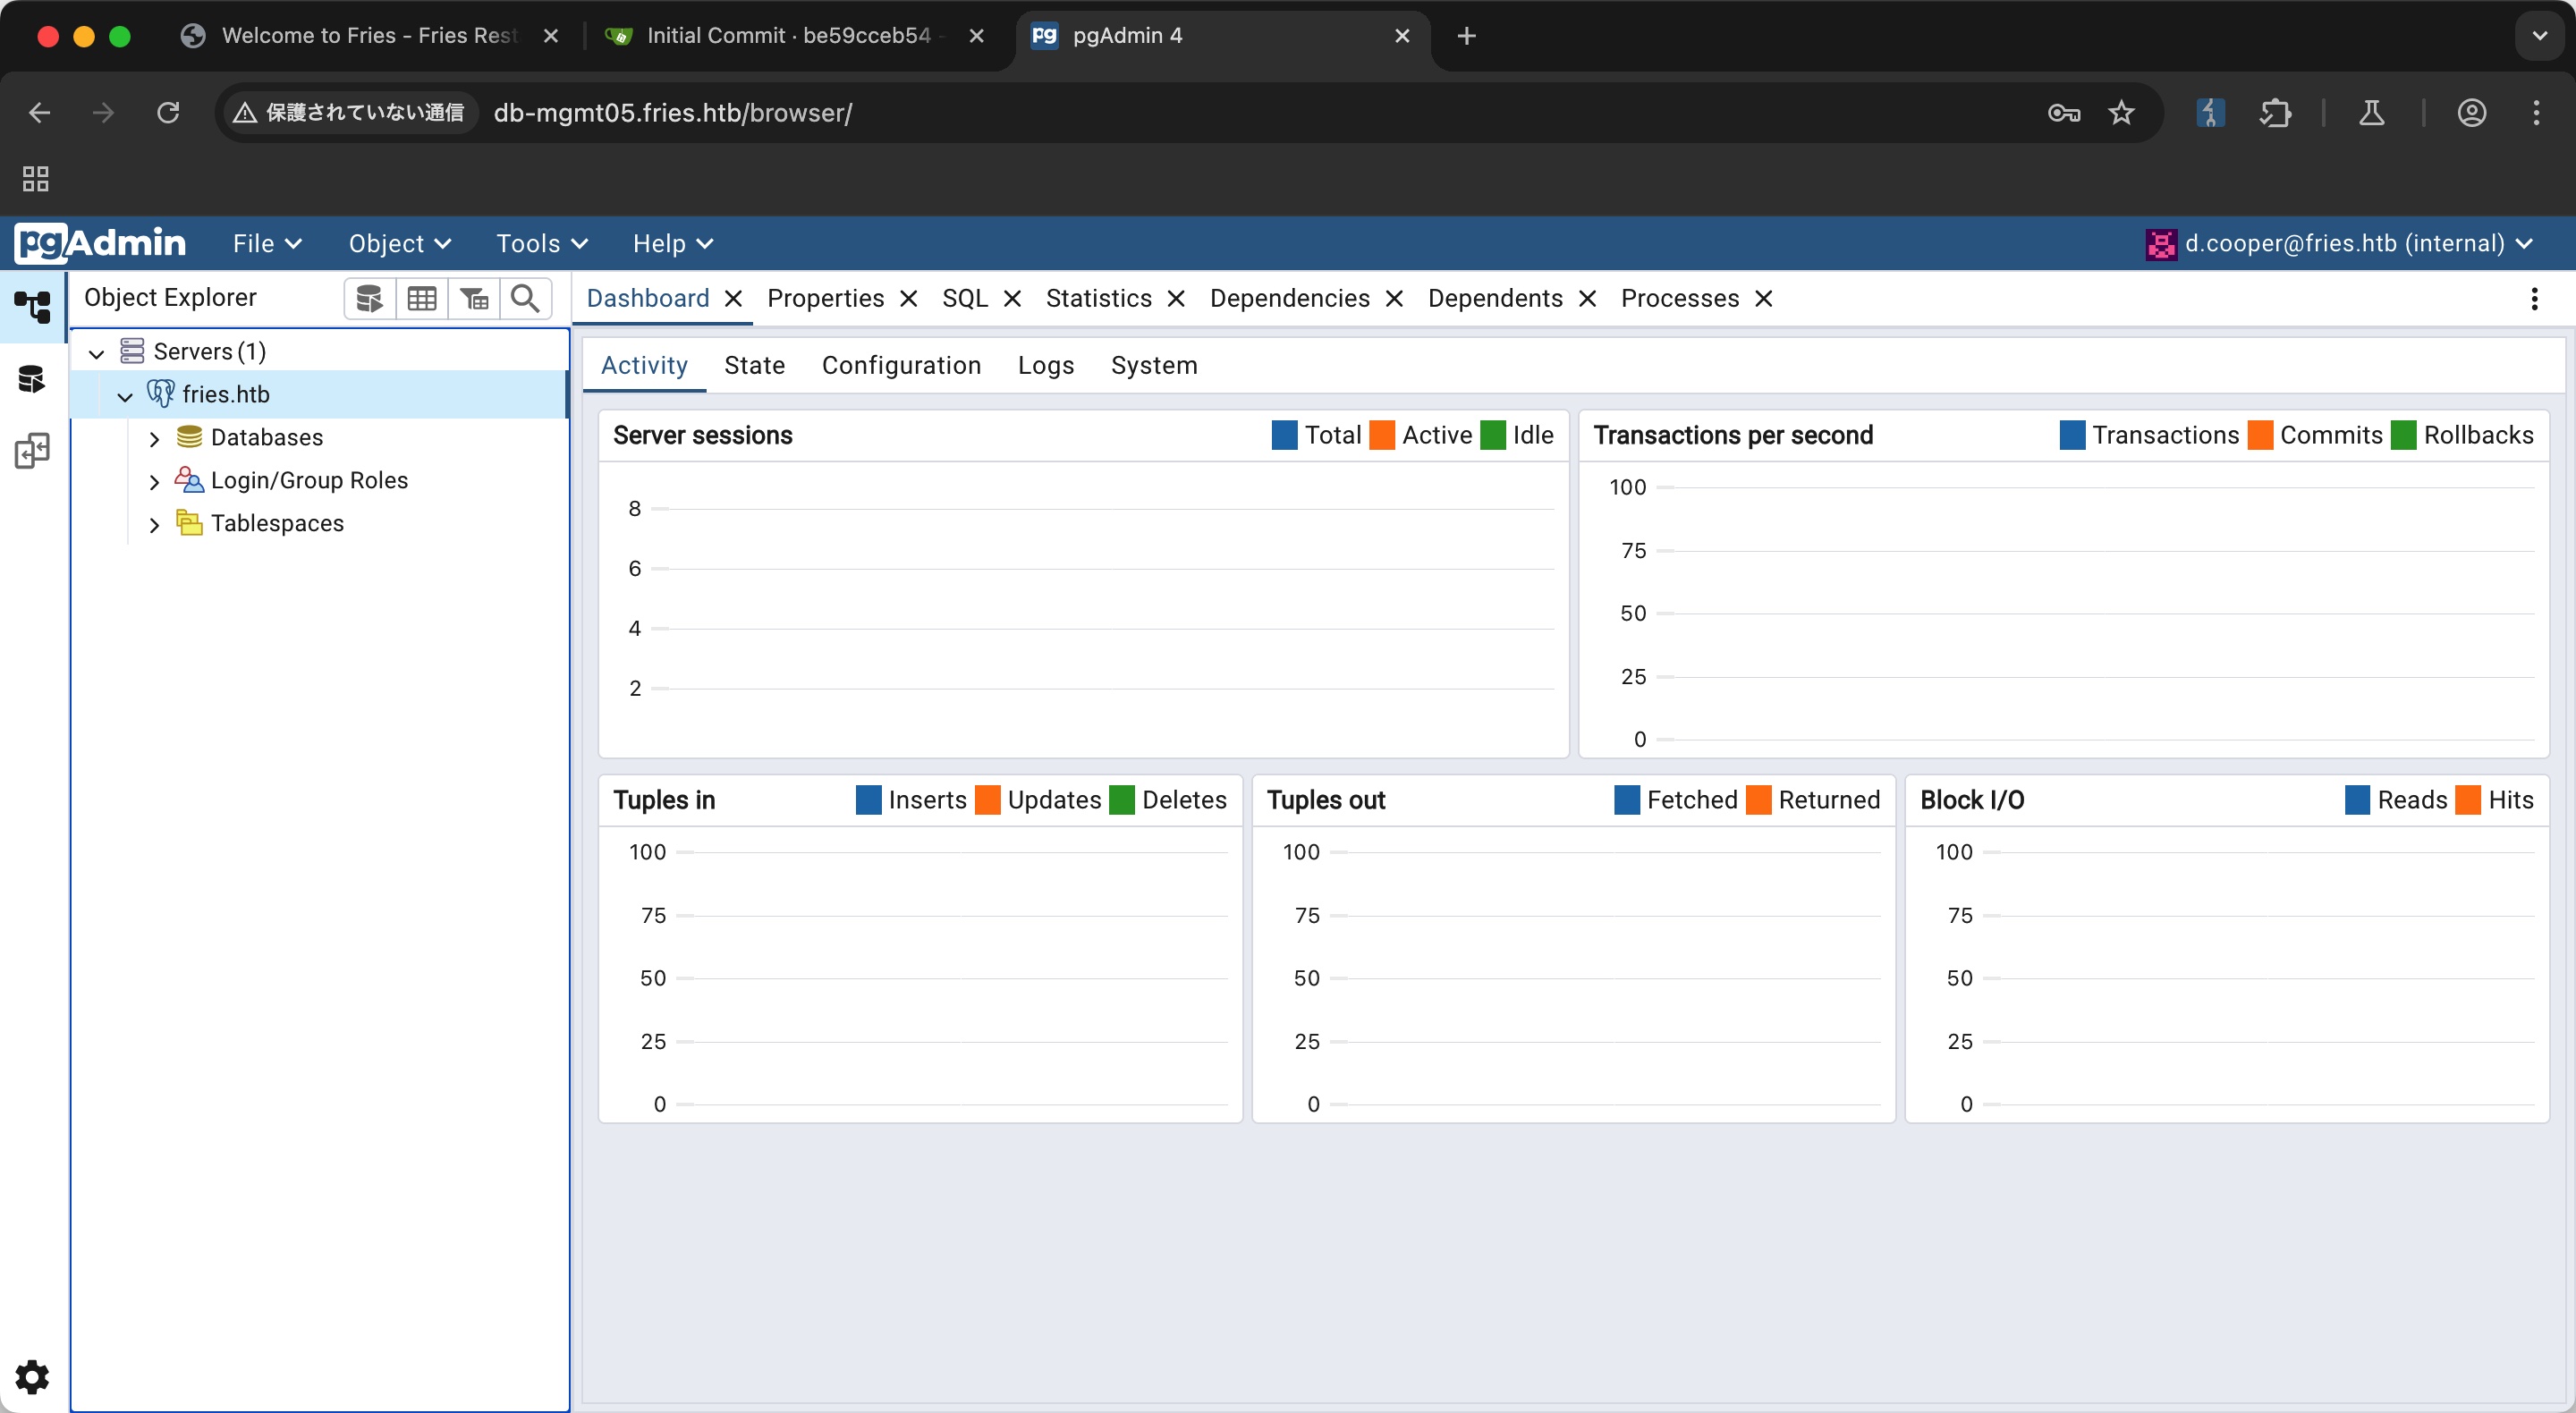Screen dimensions: 2576x1413
Task: Close the Dashboard tab
Action: [x=733, y=299]
